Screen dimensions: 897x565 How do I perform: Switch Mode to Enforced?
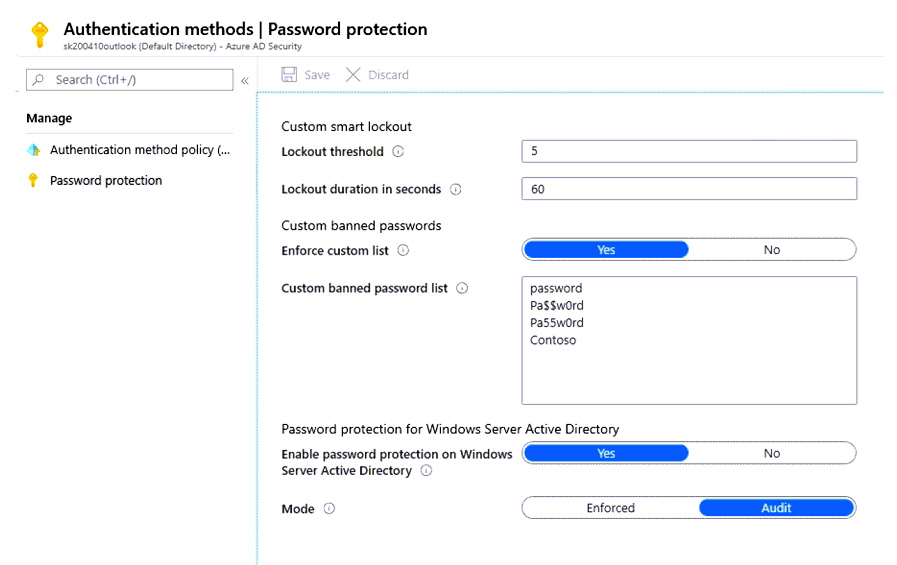pyautogui.click(x=610, y=508)
